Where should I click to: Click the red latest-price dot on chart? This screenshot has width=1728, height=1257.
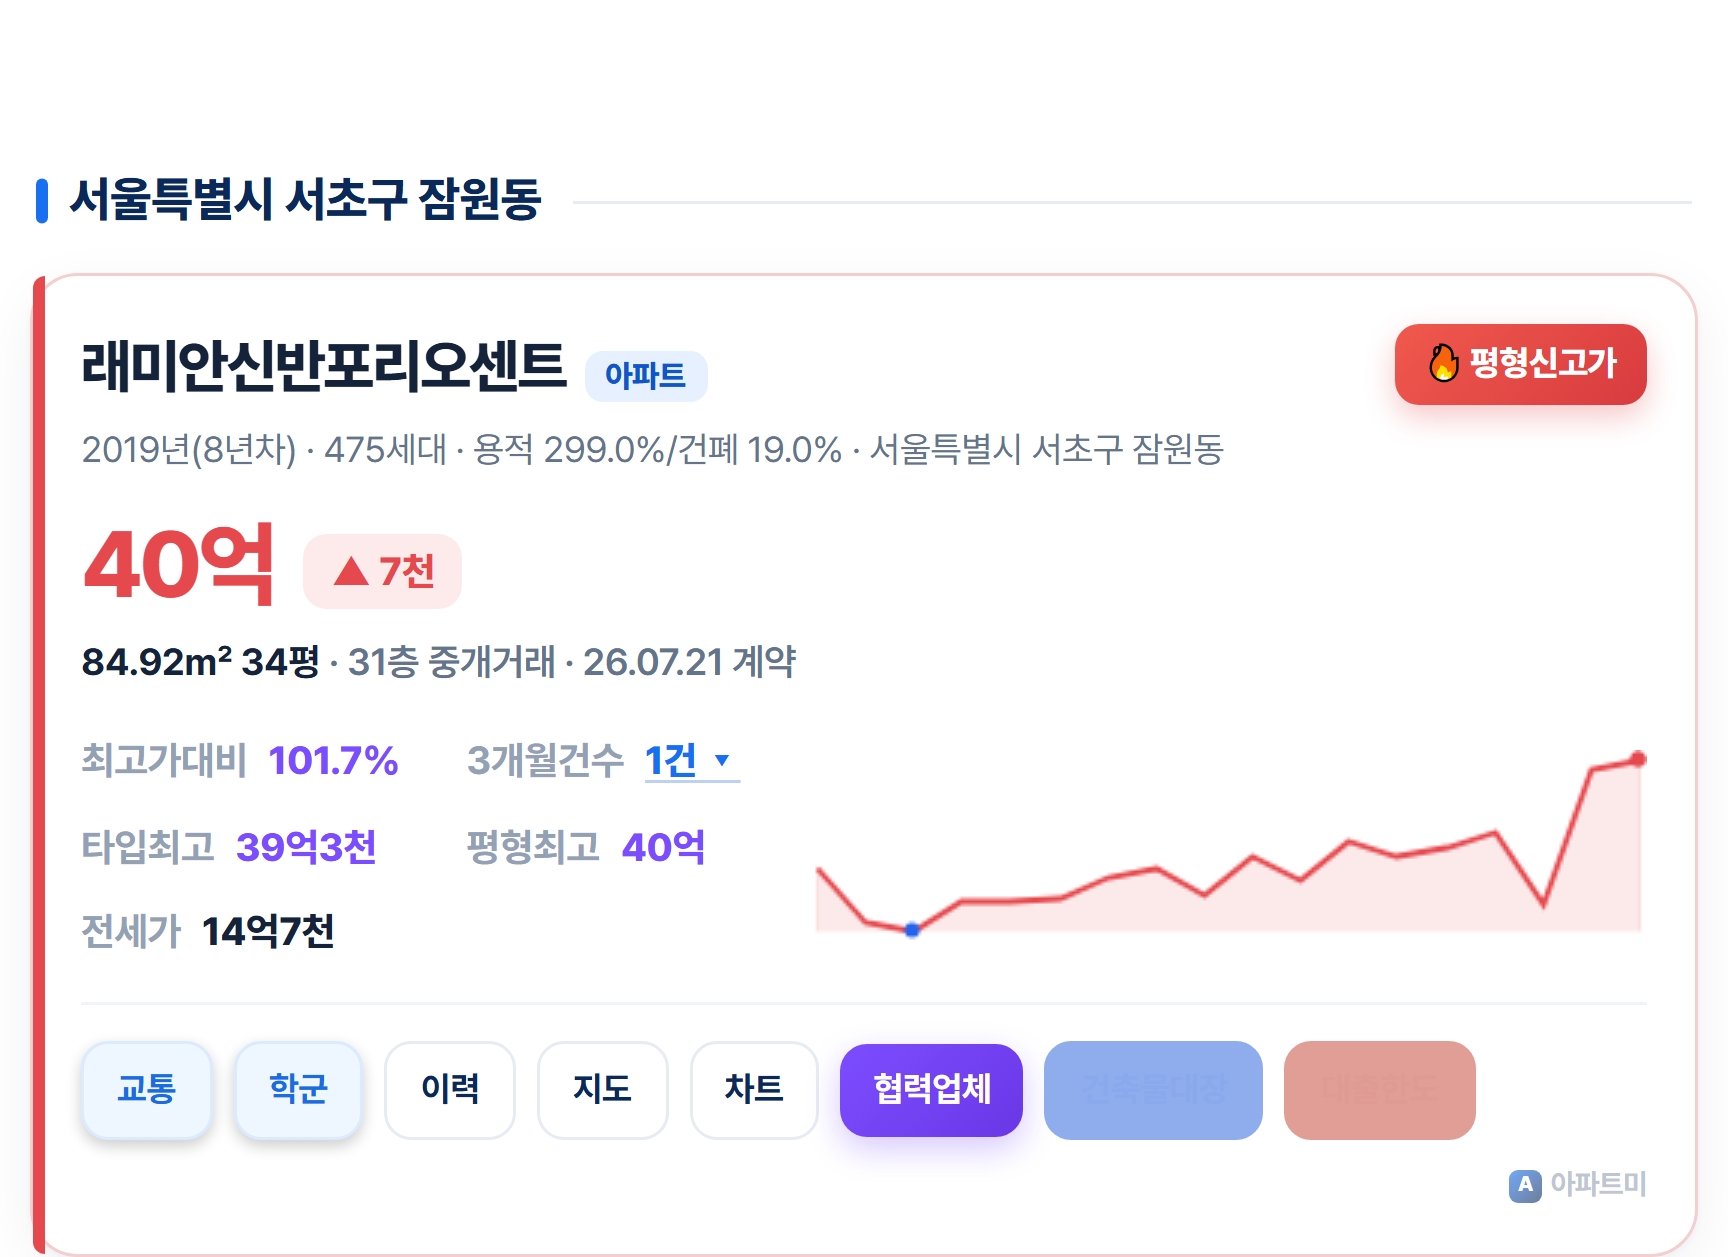click(x=1638, y=759)
